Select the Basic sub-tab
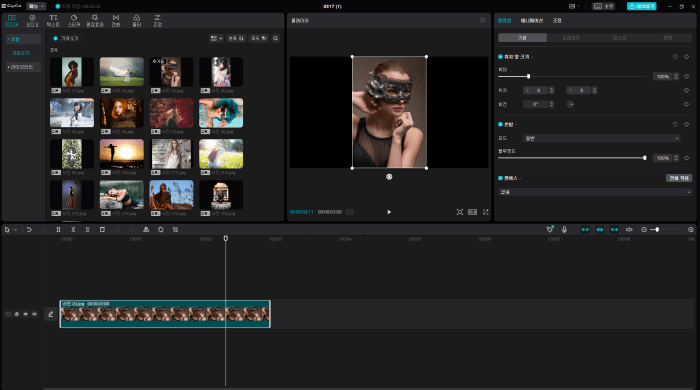This screenshot has height=390, width=700. tap(522, 38)
